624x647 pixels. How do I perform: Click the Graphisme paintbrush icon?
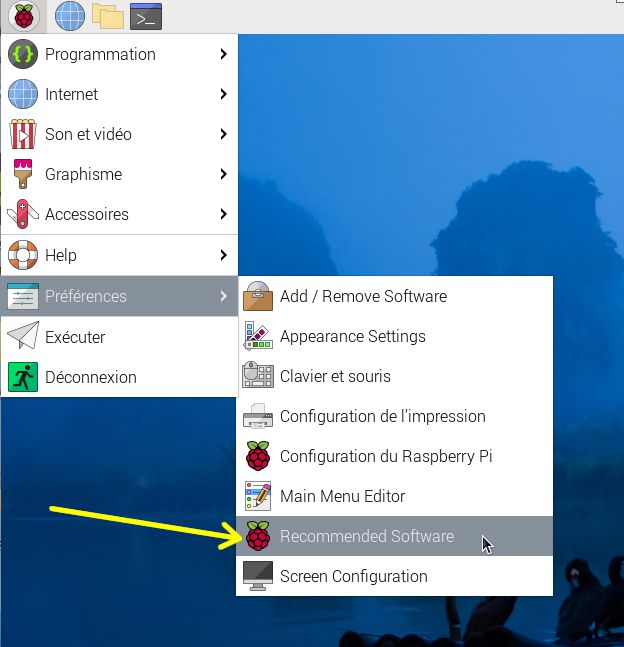pos(23,174)
